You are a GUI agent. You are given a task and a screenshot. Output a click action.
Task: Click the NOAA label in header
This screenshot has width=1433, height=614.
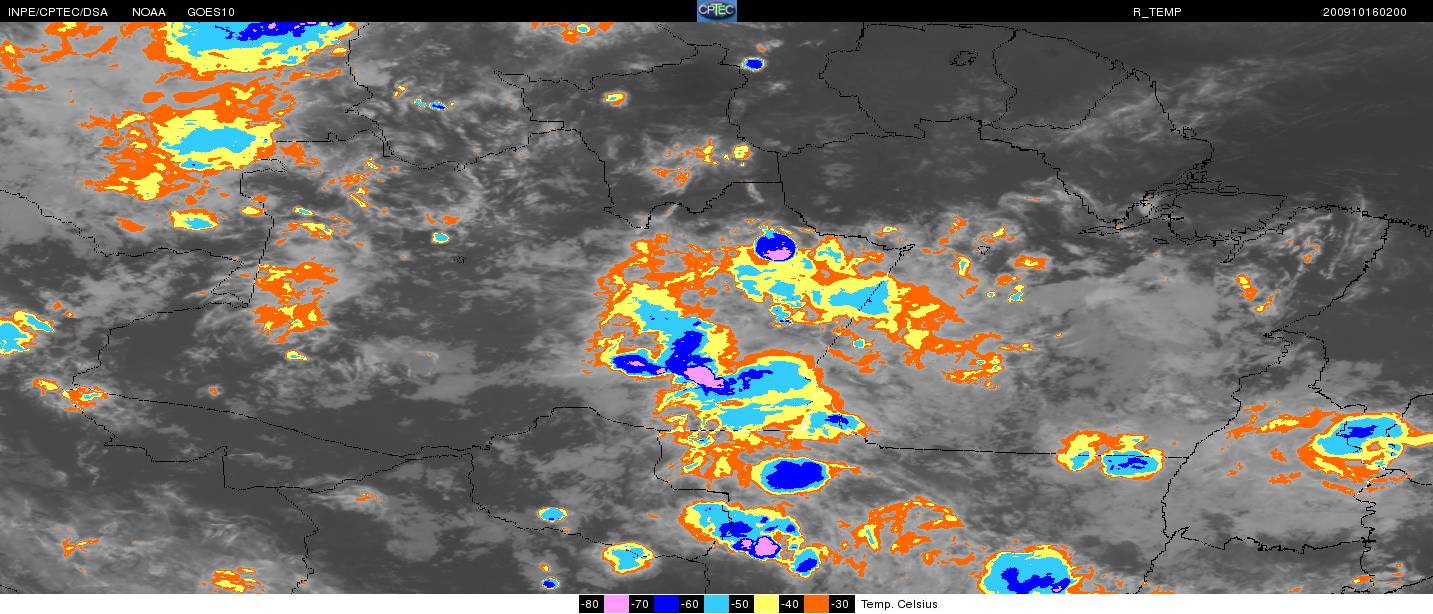coord(149,12)
